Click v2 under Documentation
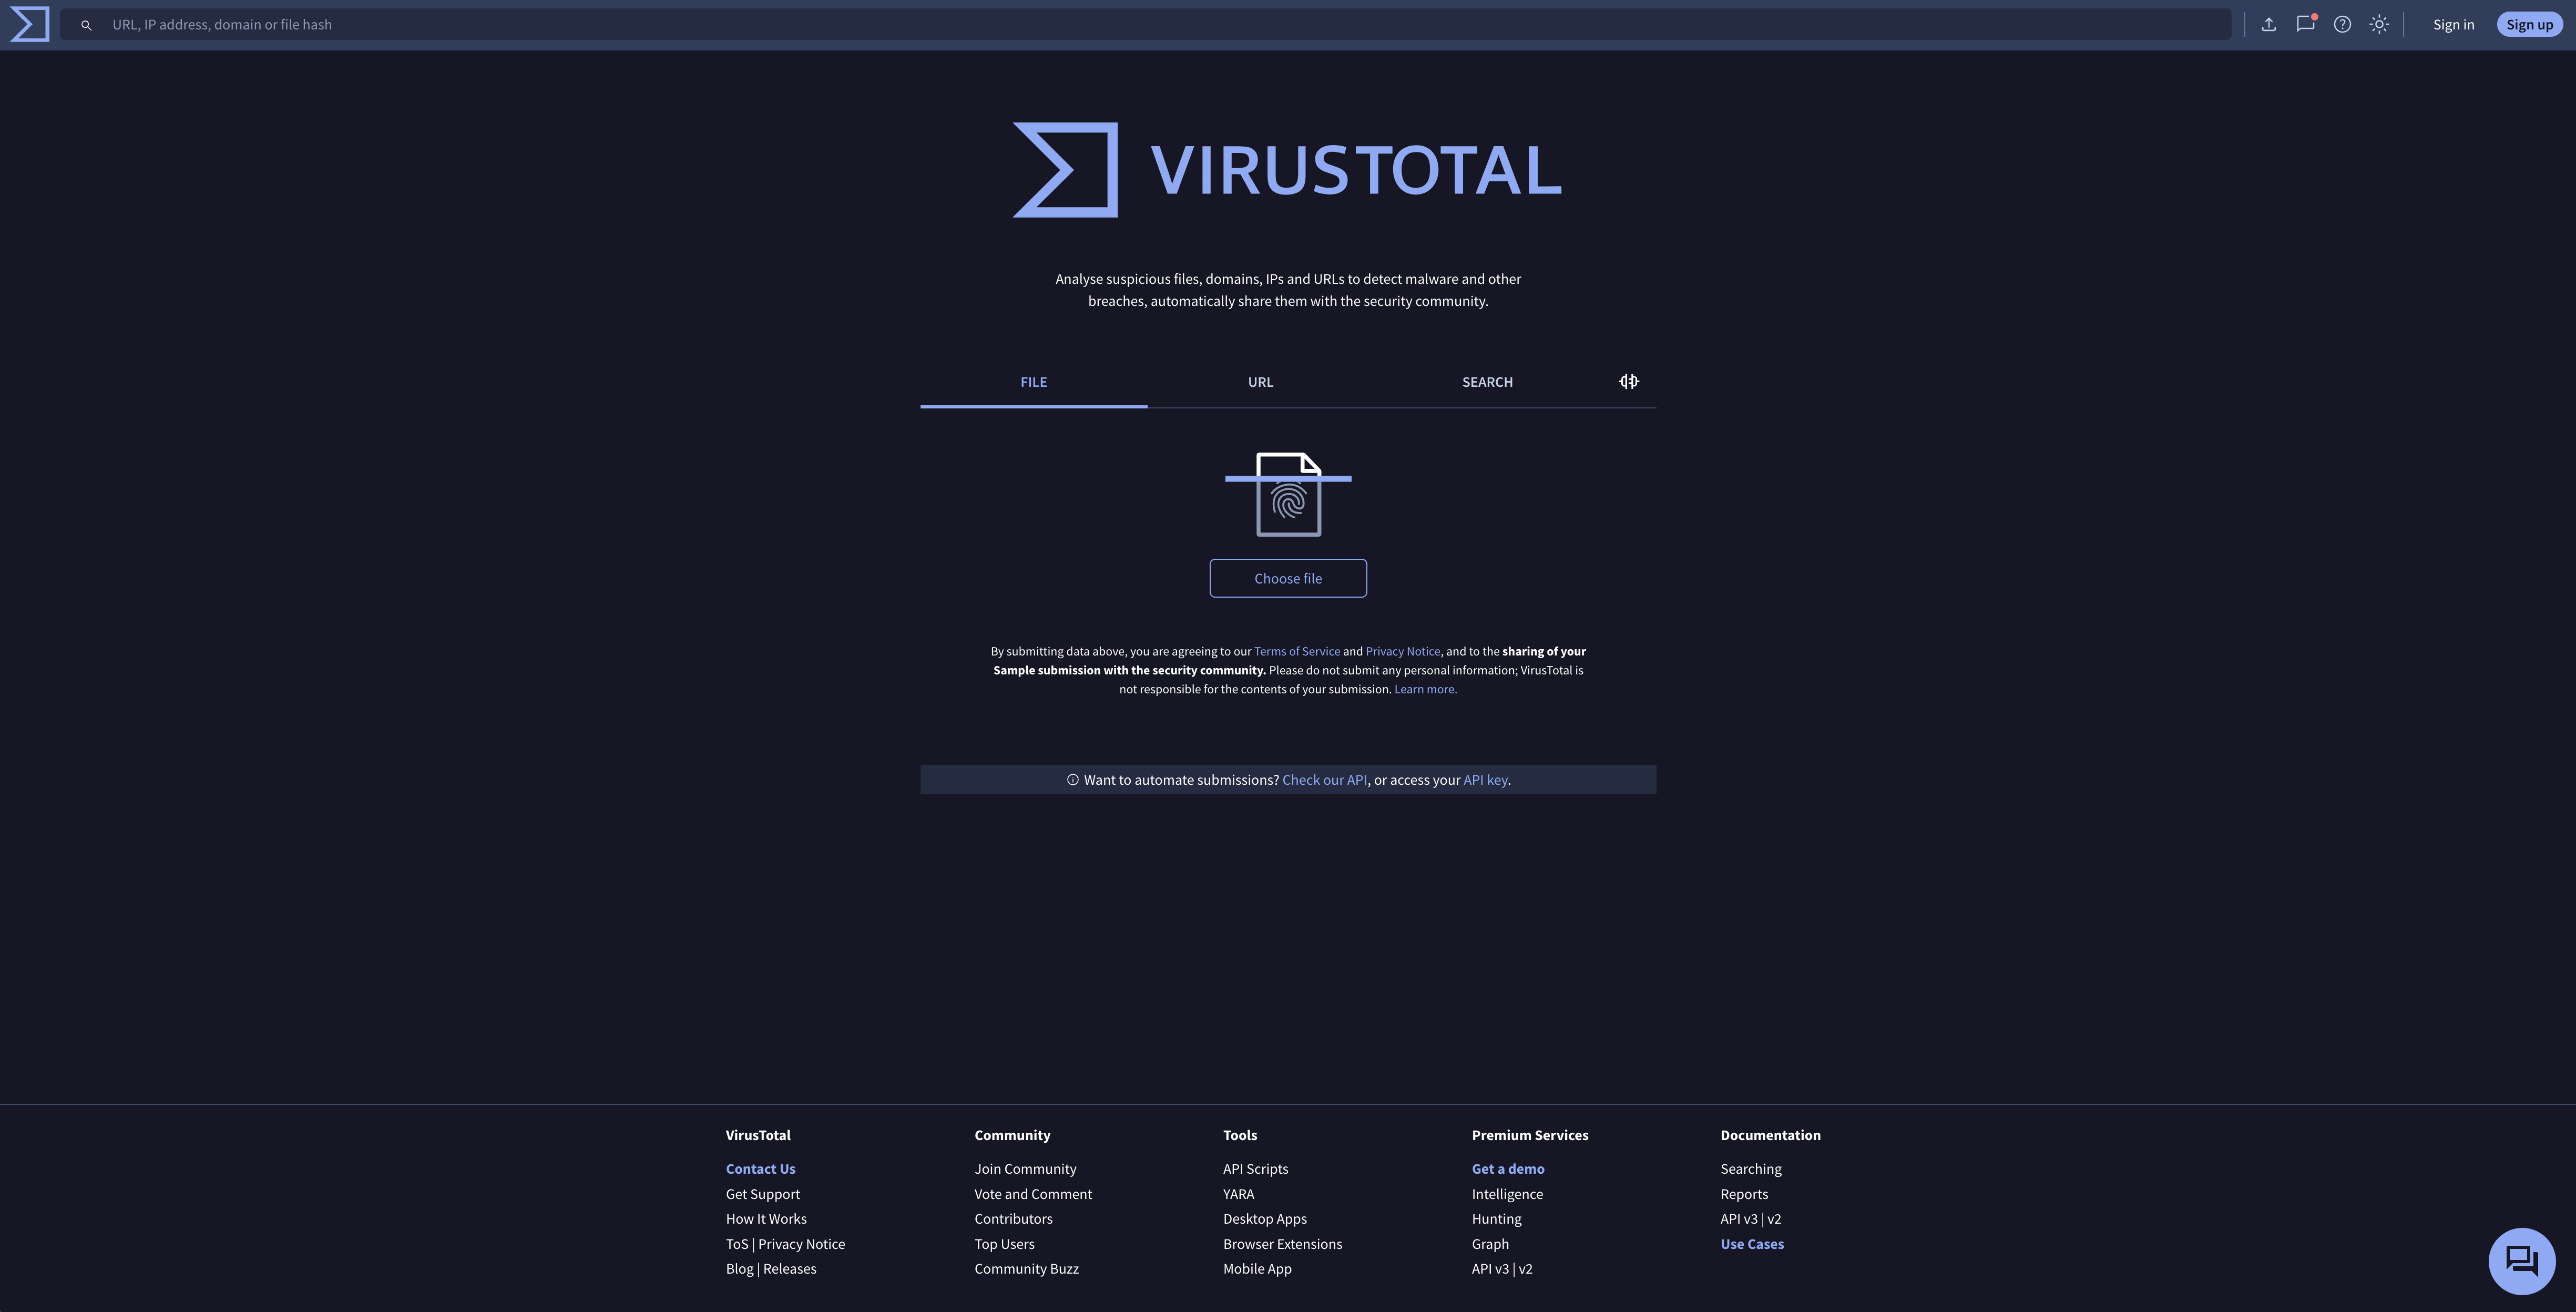 coord(1774,1219)
